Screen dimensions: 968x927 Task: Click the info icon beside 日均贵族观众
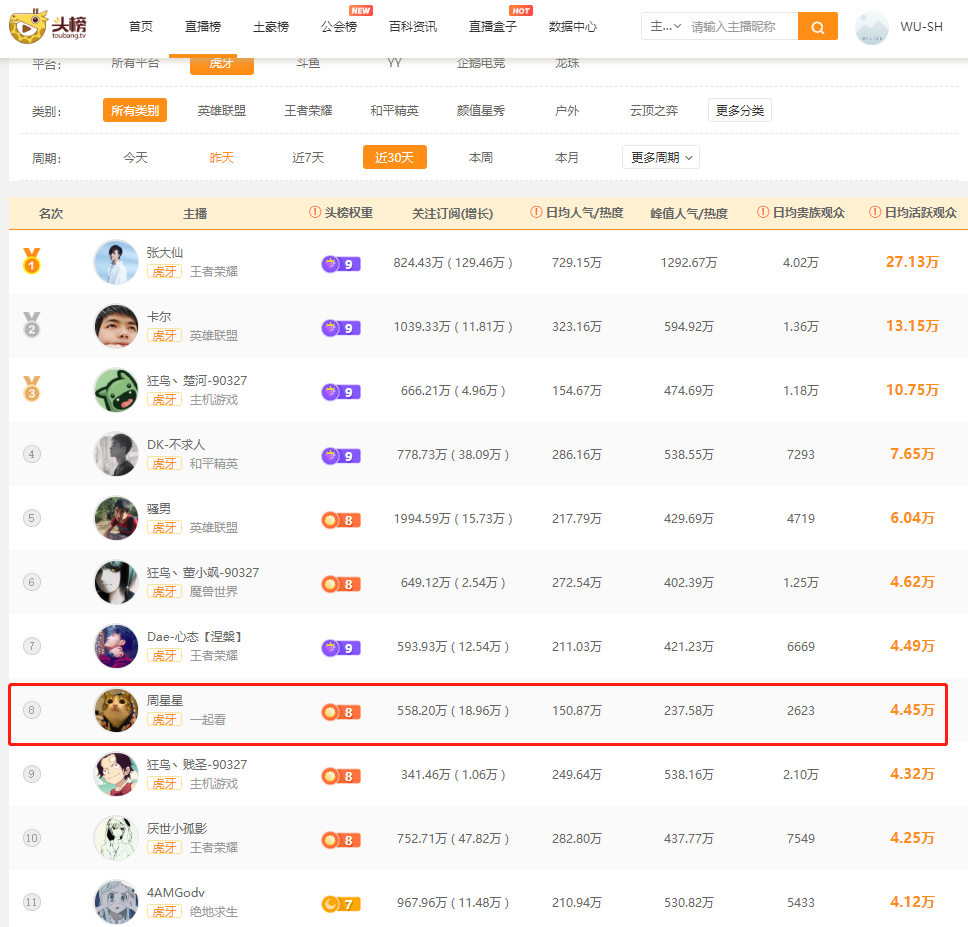coord(763,212)
